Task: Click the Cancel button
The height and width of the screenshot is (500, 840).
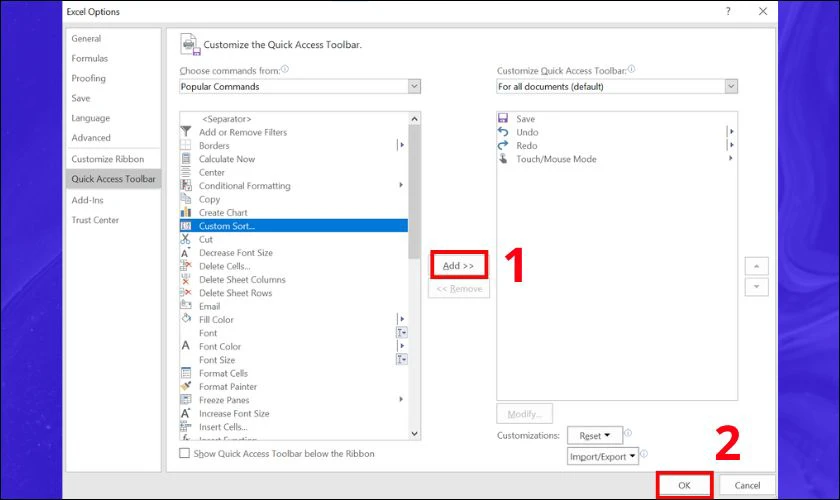Action: click(x=747, y=485)
